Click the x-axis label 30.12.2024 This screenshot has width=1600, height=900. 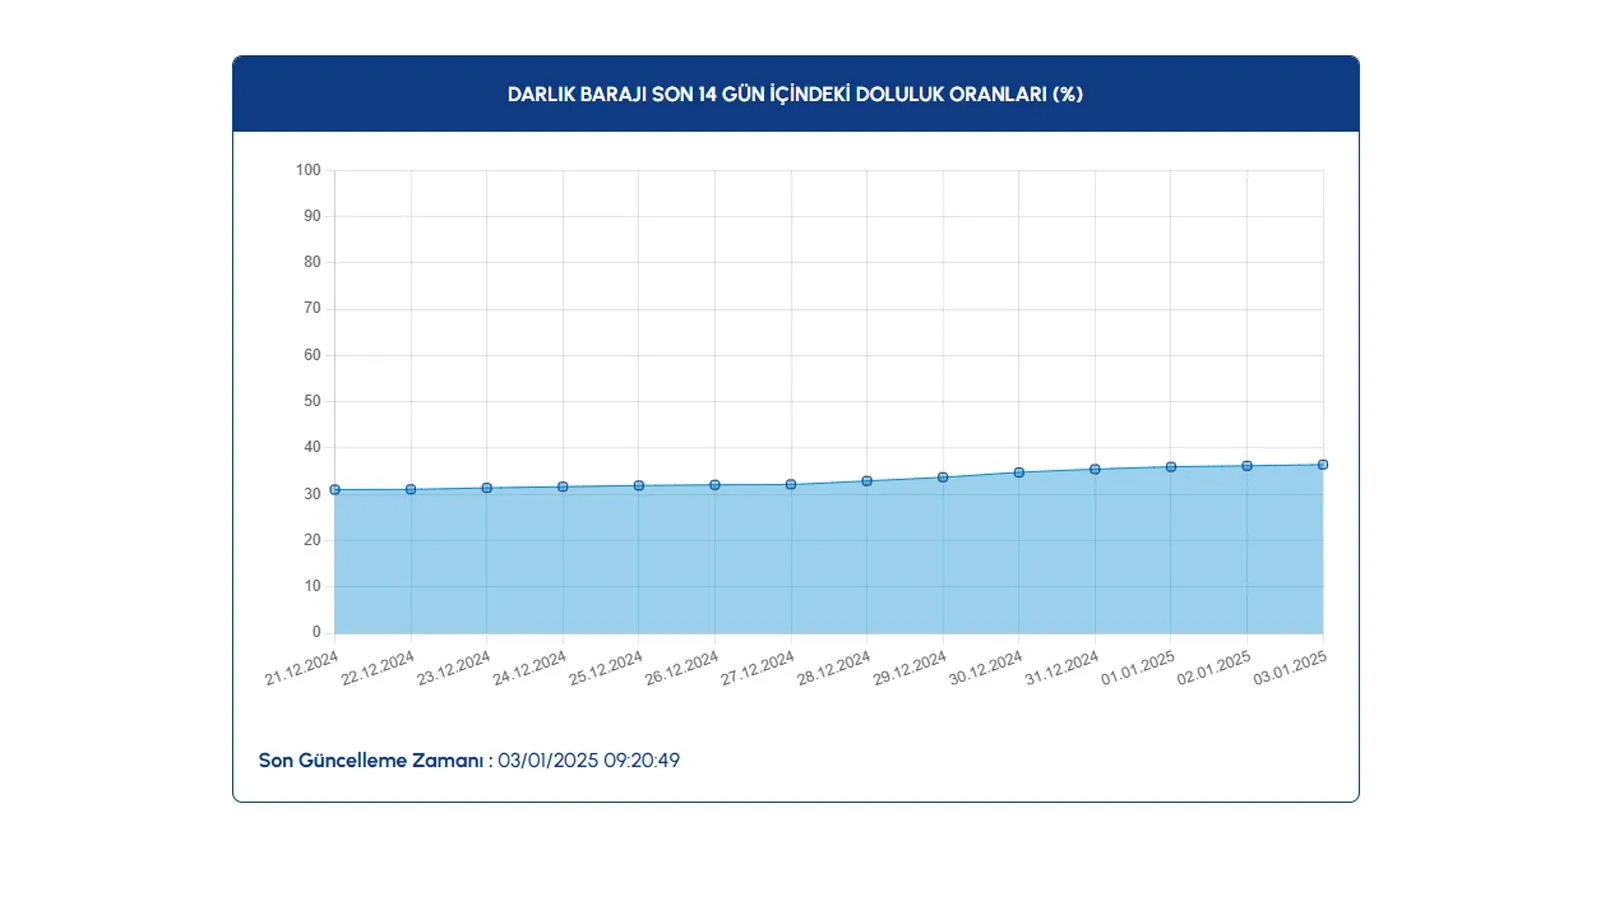click(x=985, y=668)
